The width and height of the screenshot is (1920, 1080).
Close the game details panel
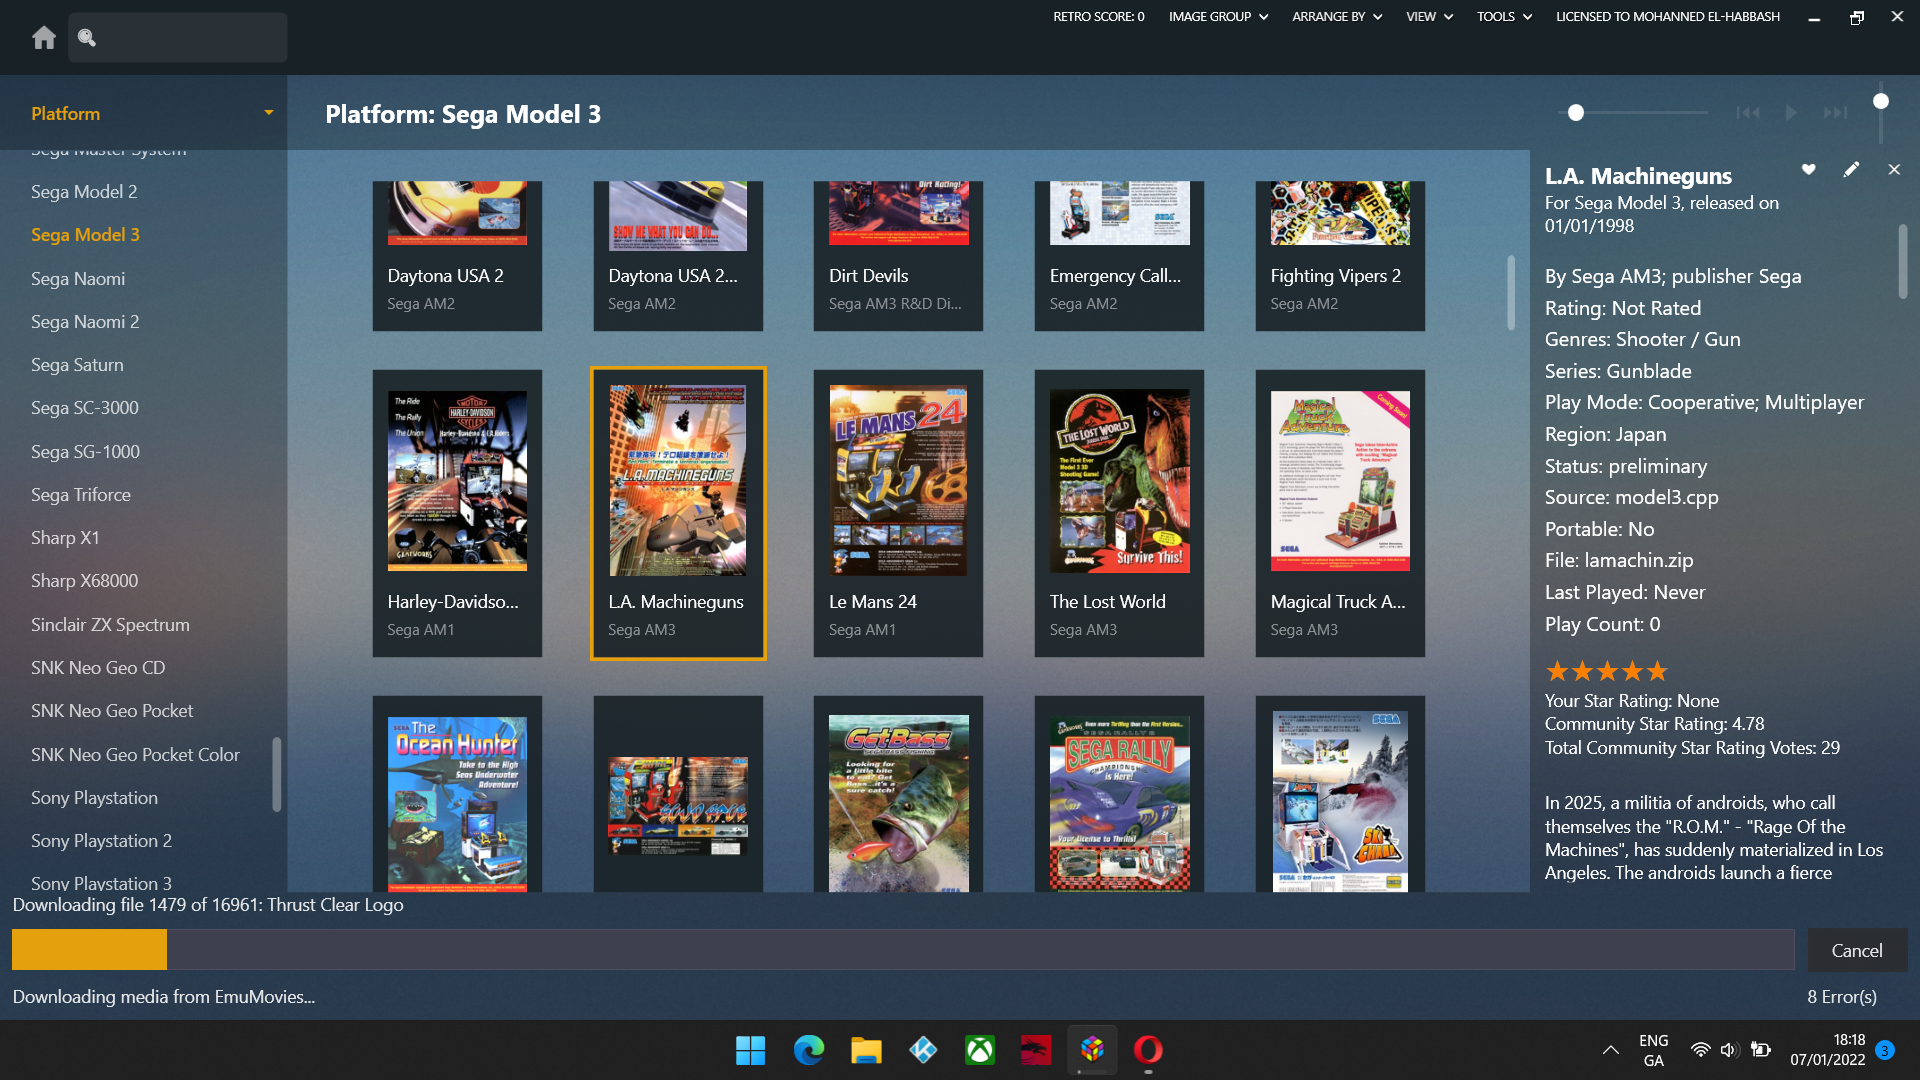coord(1894,170)
